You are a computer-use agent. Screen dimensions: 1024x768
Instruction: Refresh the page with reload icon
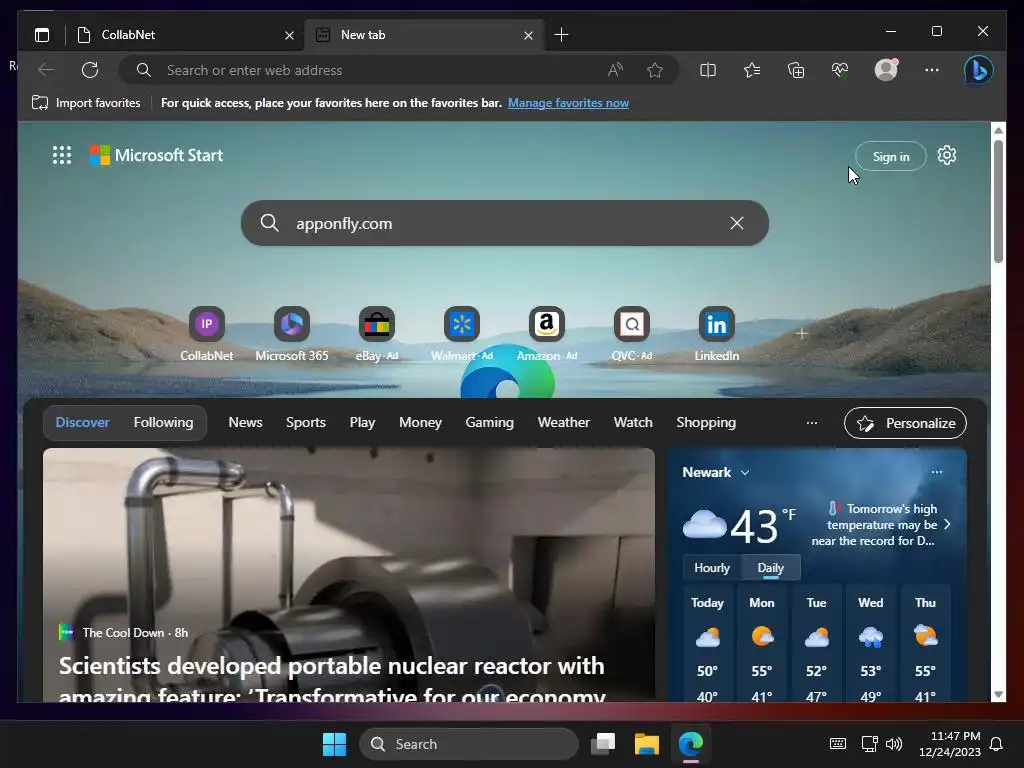90,70
